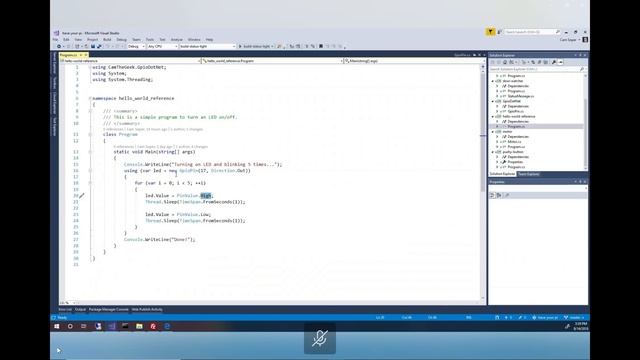Click the Cortana search circle on taskbar

click(x=70, y=326)
